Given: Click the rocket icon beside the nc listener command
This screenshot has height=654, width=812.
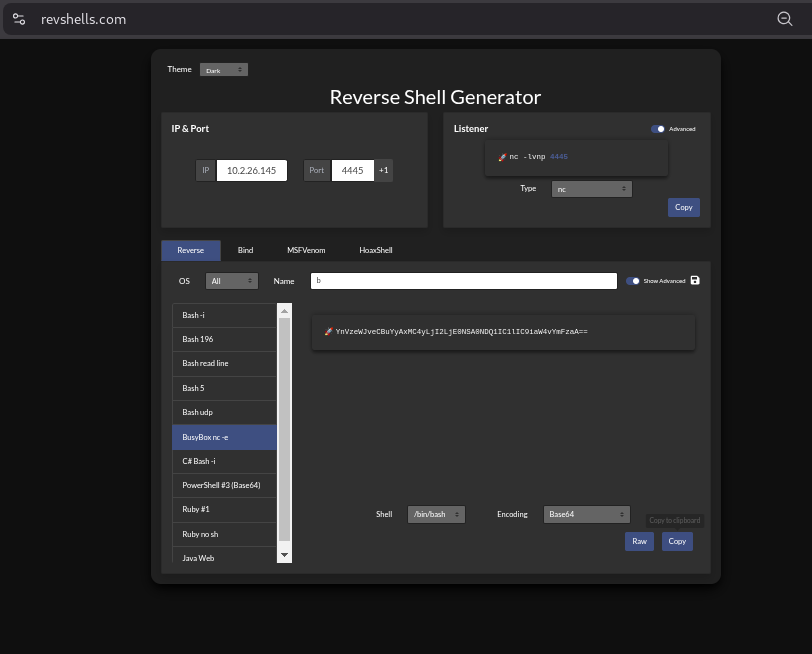Looking at the screenshot, I should click(502, 157).
